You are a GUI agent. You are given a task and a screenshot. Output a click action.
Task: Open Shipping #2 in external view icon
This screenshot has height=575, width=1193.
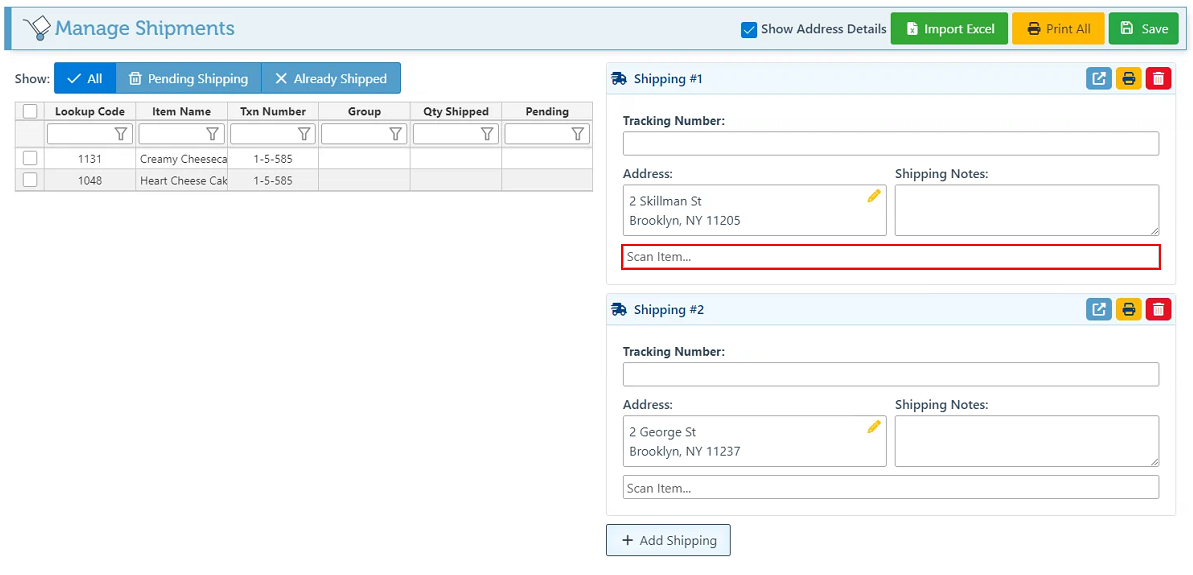coord(1099,310)
